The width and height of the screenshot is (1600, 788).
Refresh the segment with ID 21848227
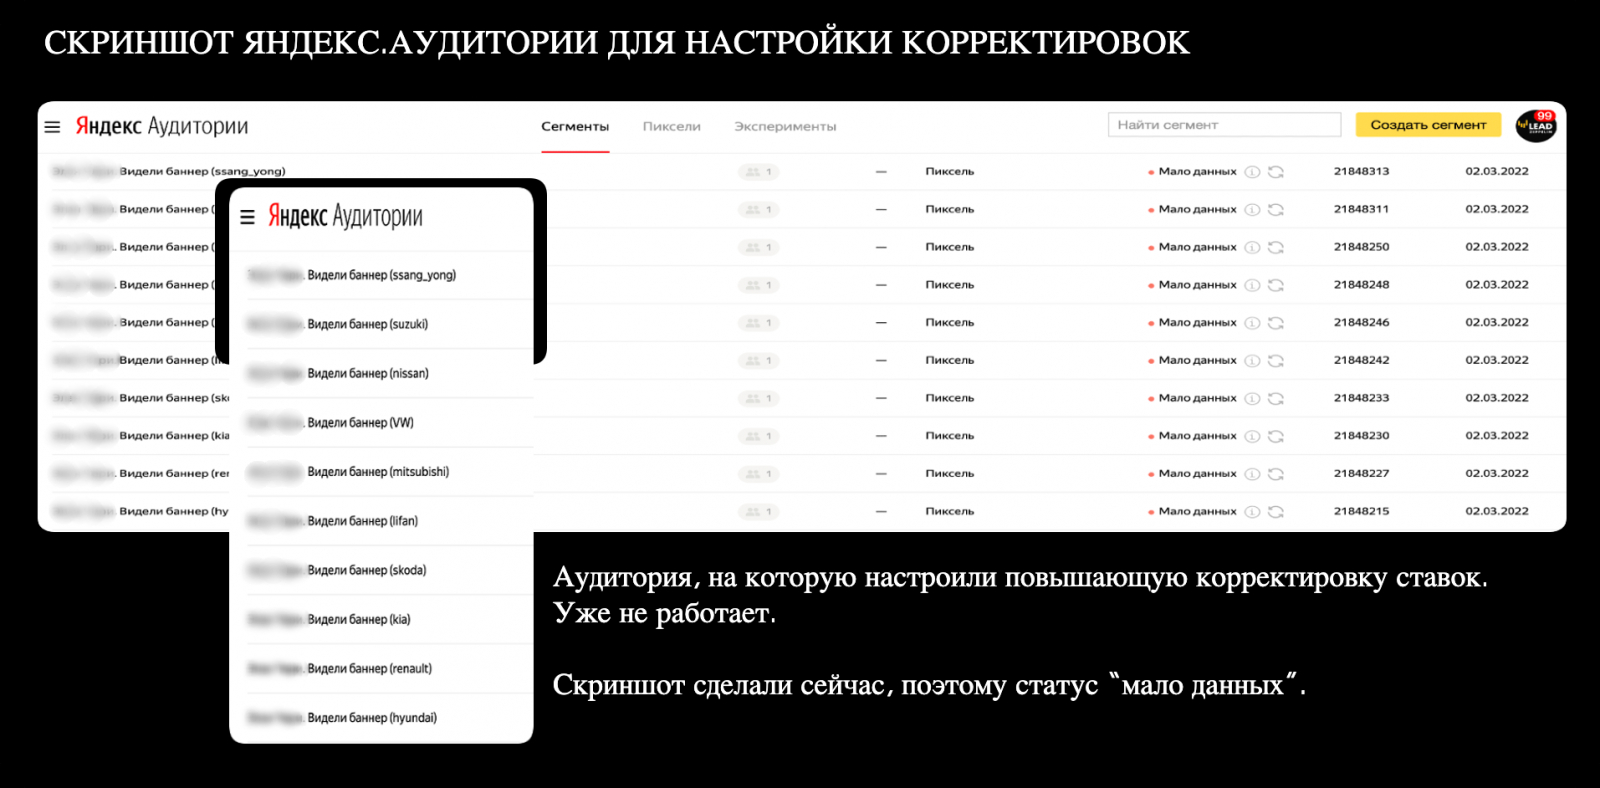pyautogui.click(x=1276, y=474)
